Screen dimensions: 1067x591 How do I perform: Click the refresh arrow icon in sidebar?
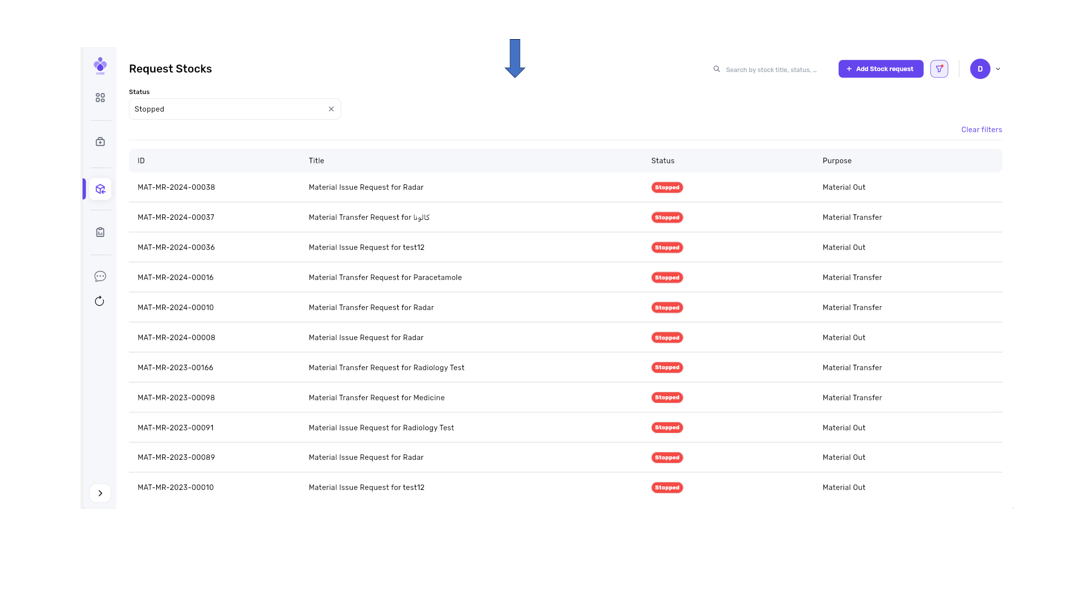[x=100, y=301]
